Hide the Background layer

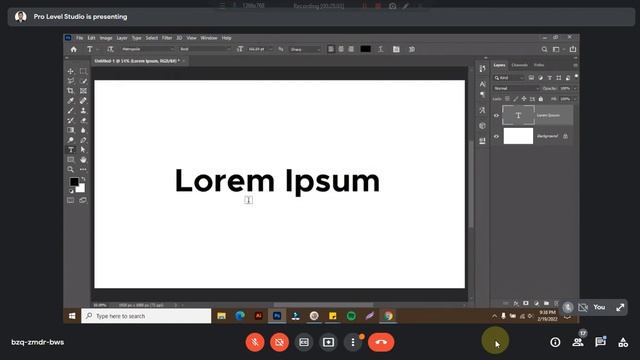pyautogui.click(x=496, y=136)
